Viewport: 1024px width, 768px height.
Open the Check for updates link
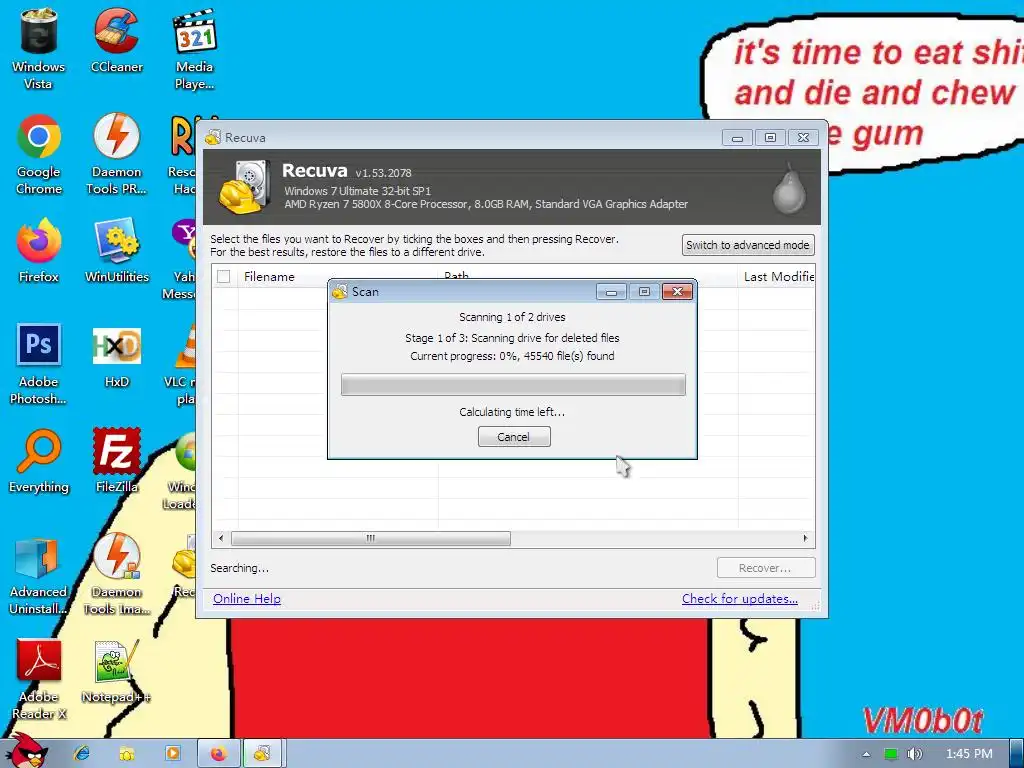pyautogui.click(x=740, y=598)
